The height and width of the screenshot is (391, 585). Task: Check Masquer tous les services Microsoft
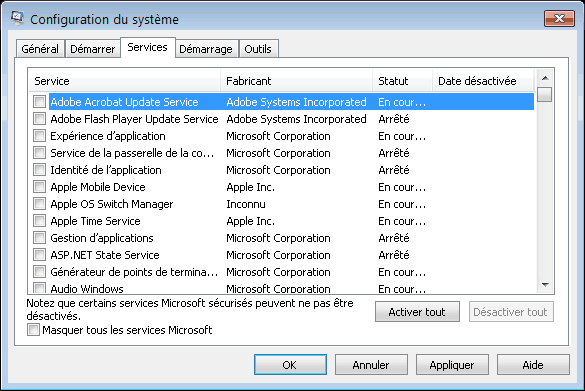coord(33,330)
